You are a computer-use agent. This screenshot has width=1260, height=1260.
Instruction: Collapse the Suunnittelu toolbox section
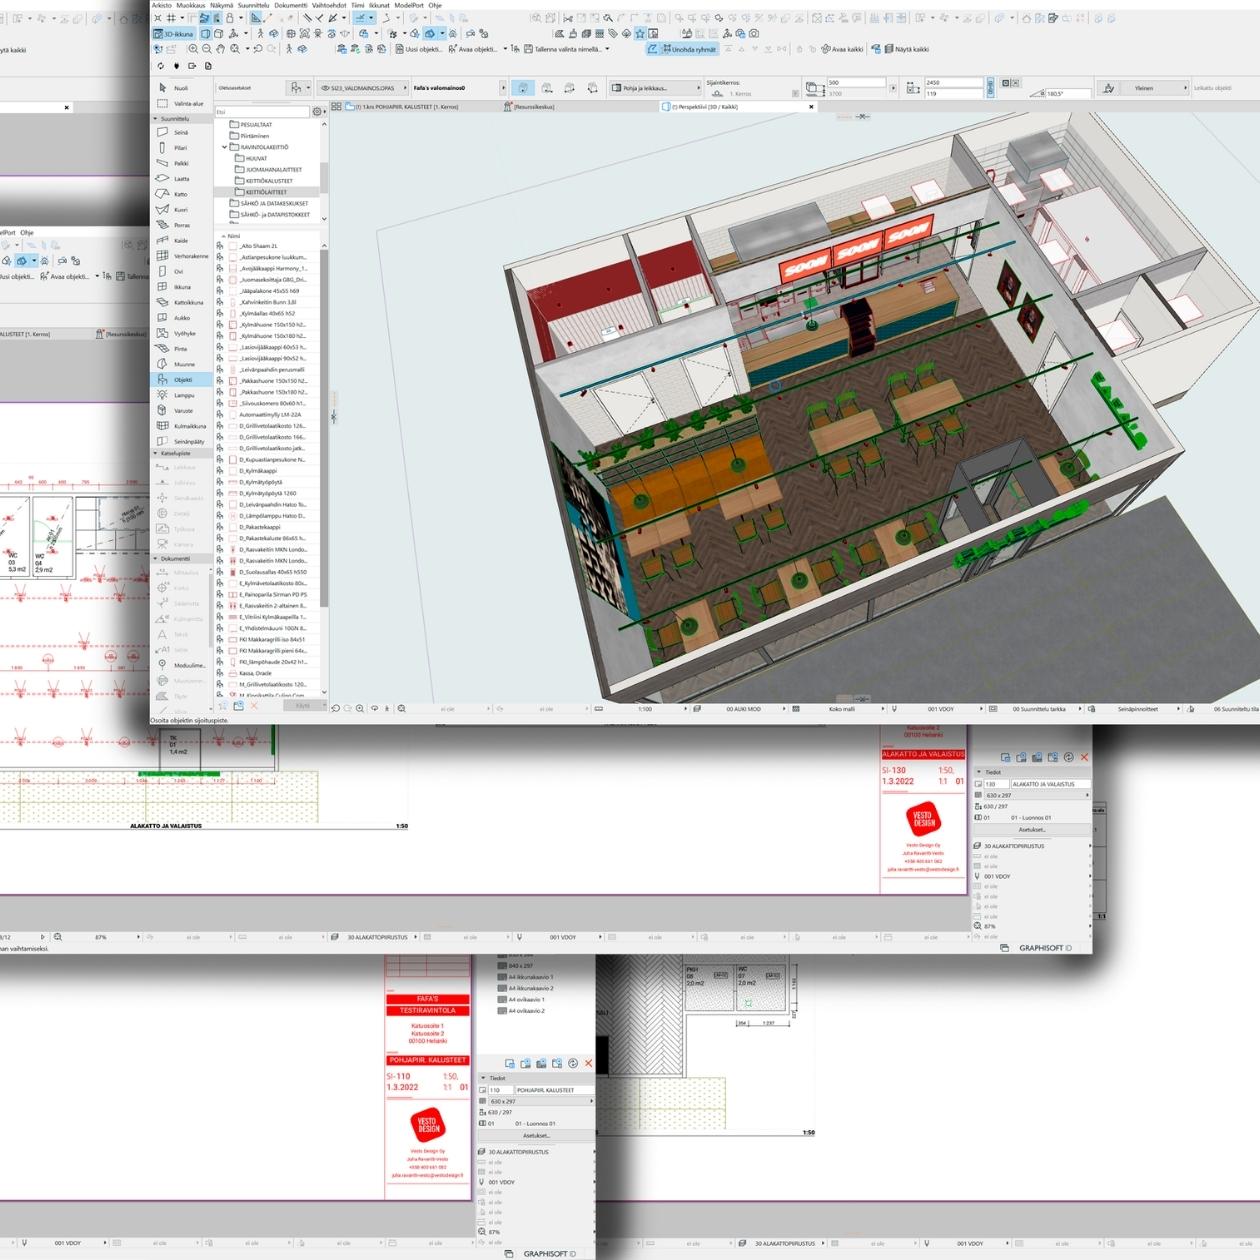(156, 118)
